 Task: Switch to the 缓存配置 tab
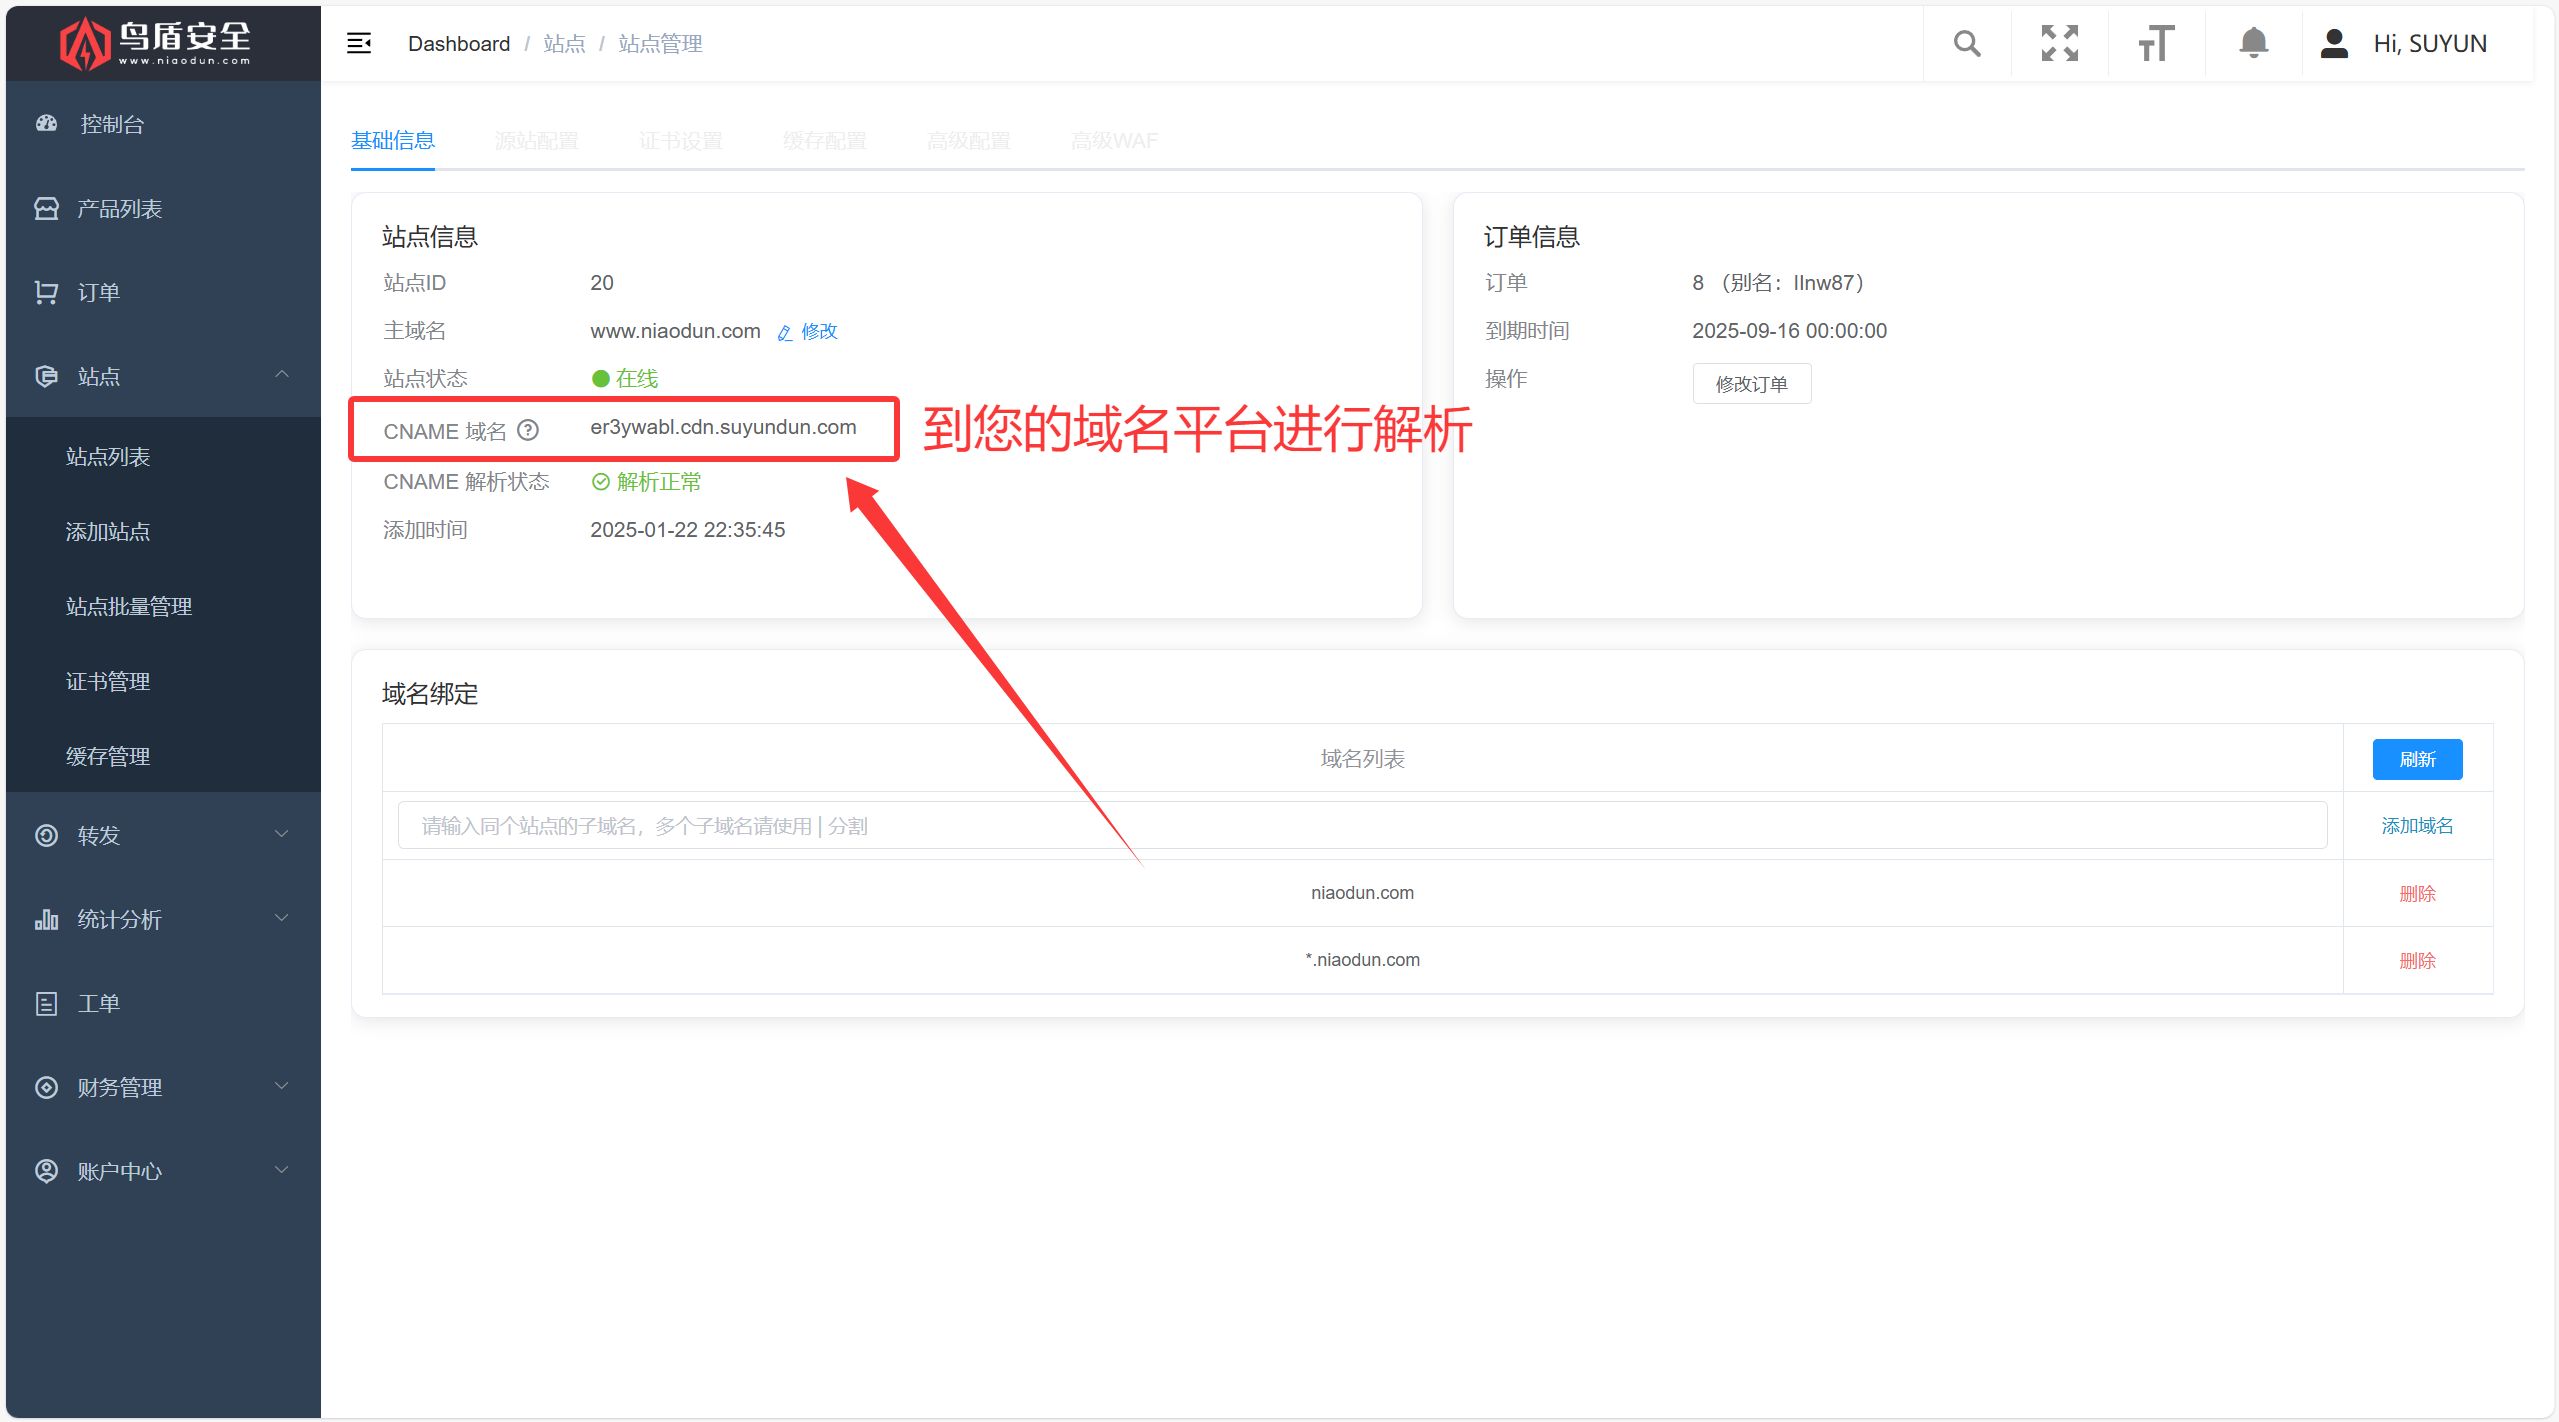825,140
